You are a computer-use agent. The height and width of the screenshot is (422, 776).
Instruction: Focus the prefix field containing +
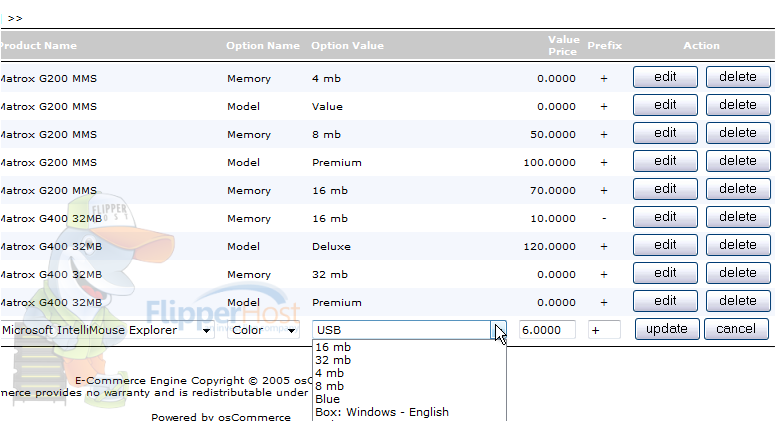click(x=604, y=330)
